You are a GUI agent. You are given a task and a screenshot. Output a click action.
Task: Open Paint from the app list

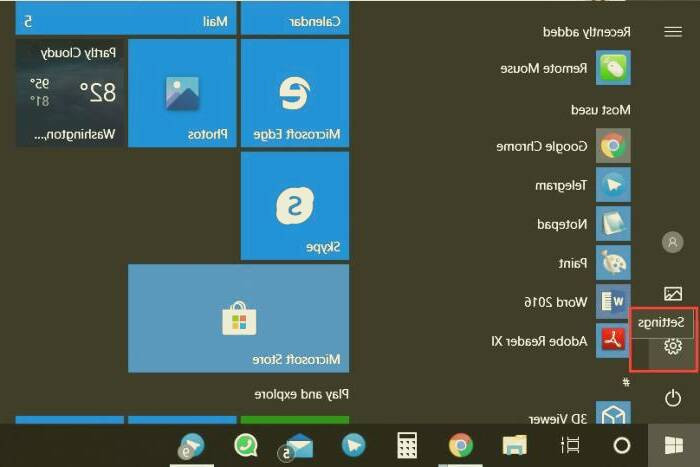pyautogui.click(x=612, y=263)
